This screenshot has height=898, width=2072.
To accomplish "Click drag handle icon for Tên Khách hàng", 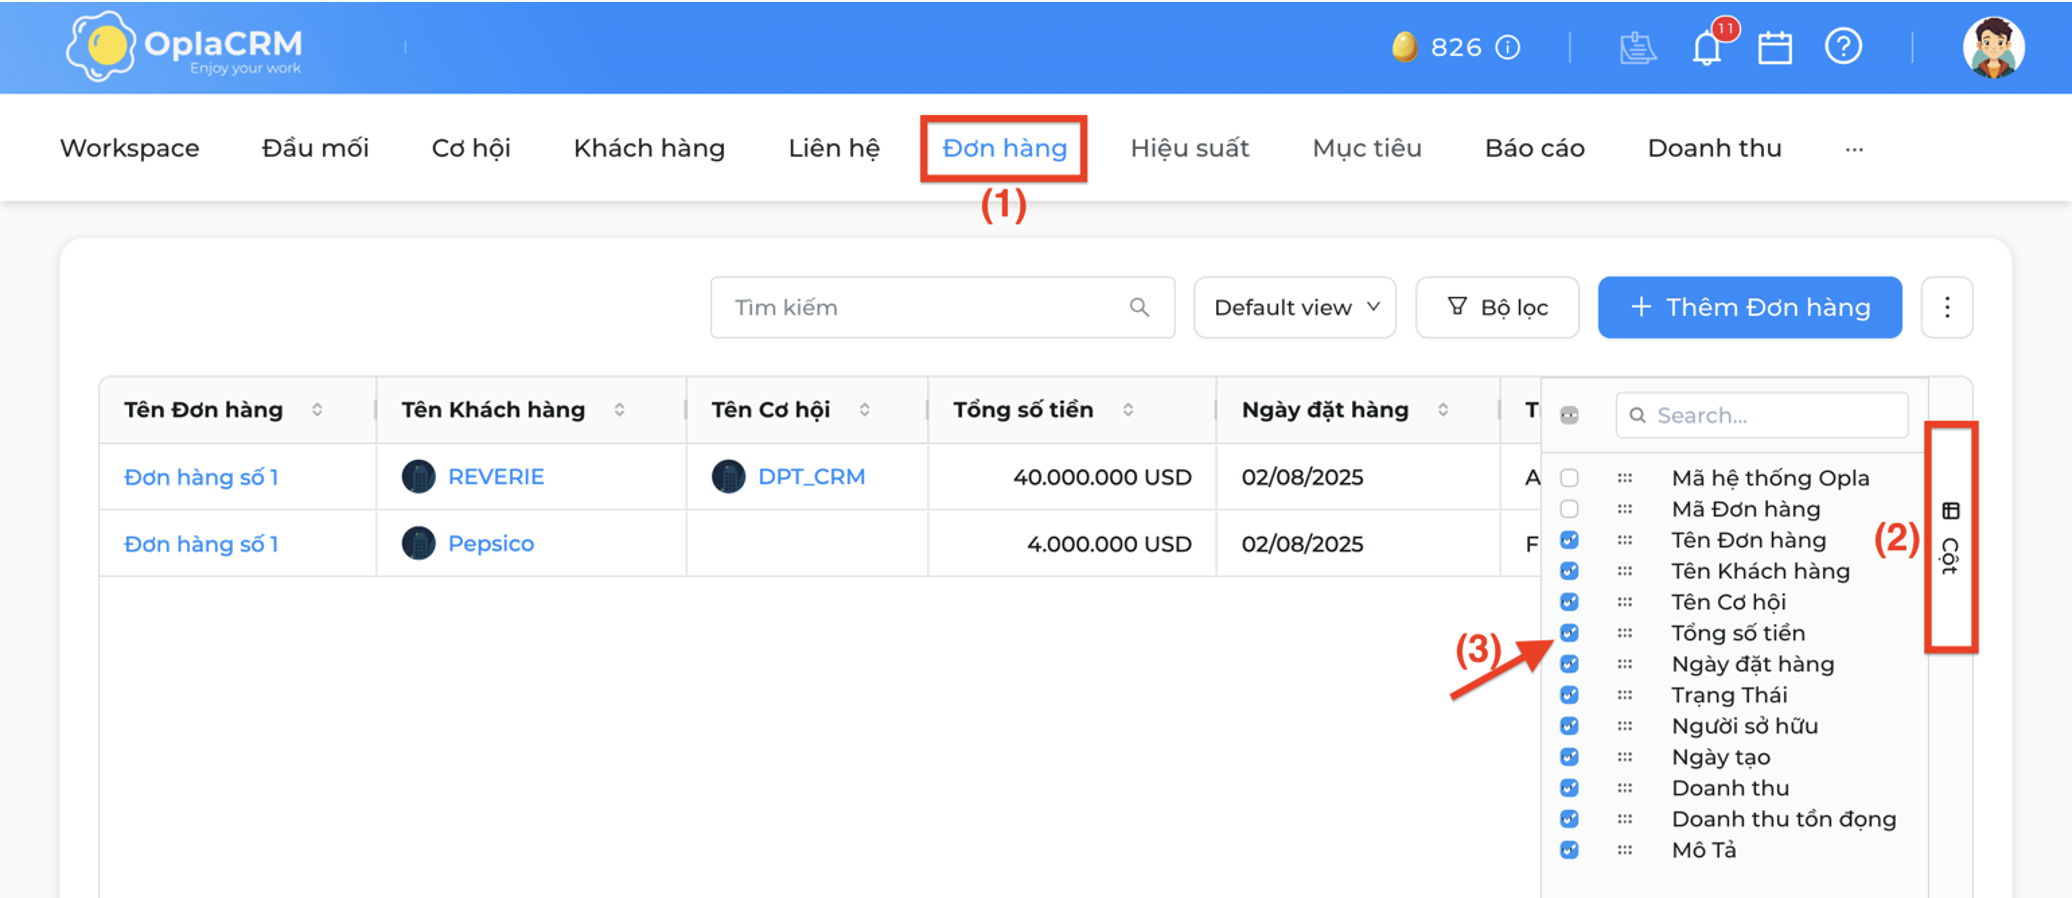I will pos(1625,571).
